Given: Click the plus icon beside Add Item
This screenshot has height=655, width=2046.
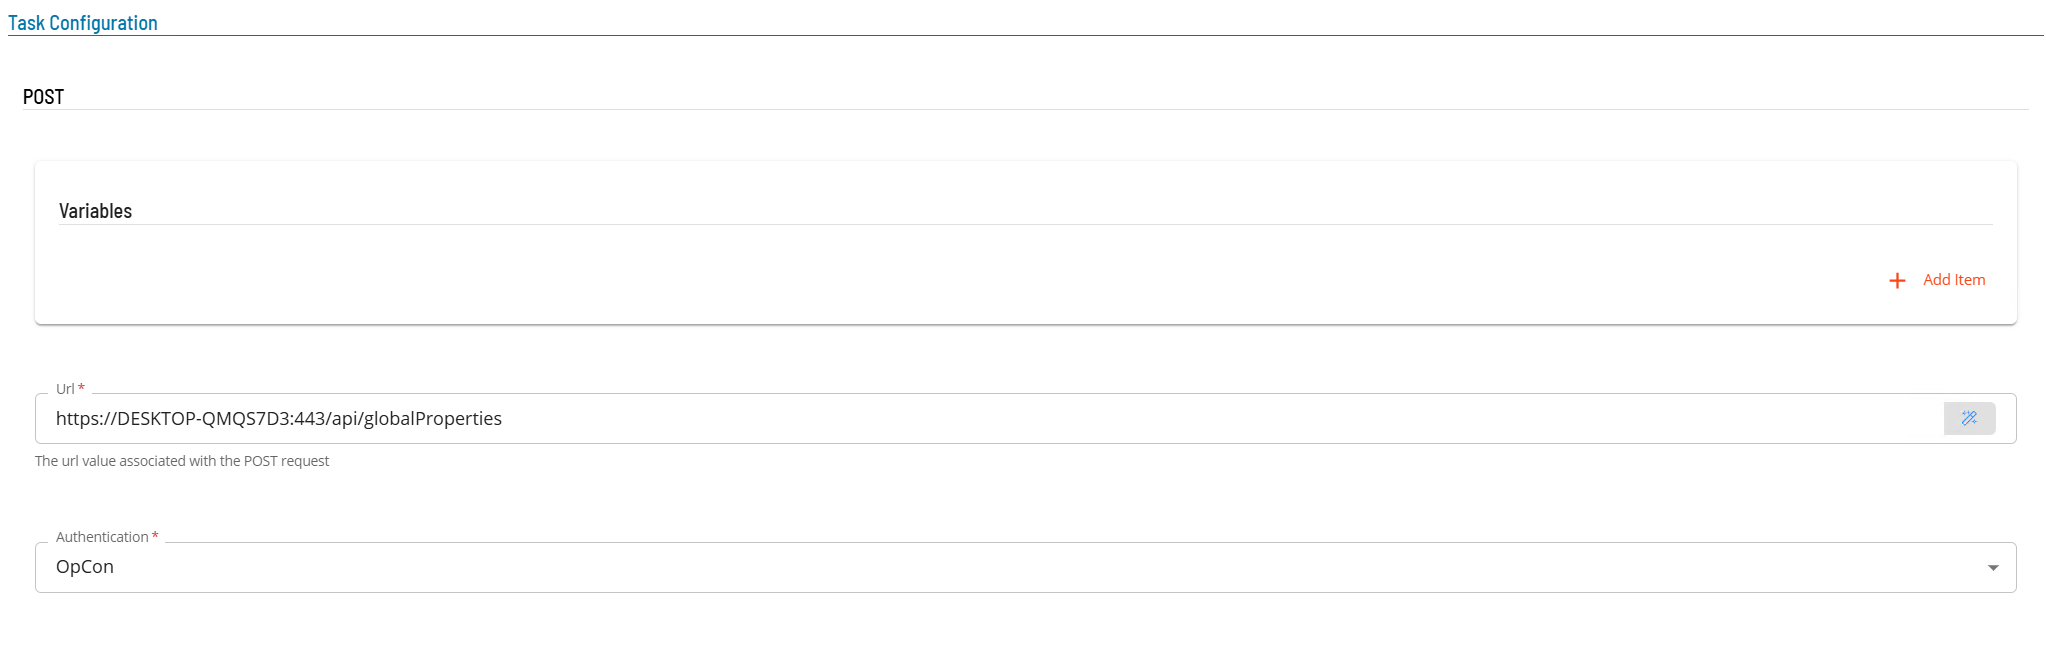Looking at the screenshot, I should tap(1897, 280).
